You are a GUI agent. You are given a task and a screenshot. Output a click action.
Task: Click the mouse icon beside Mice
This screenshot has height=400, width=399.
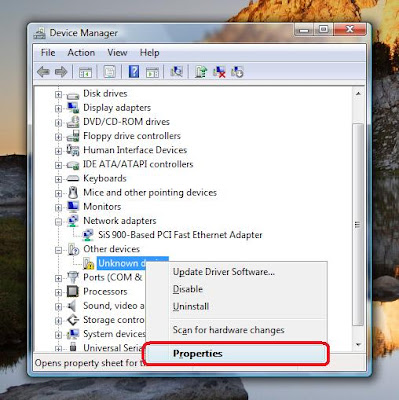pos(73,192)
